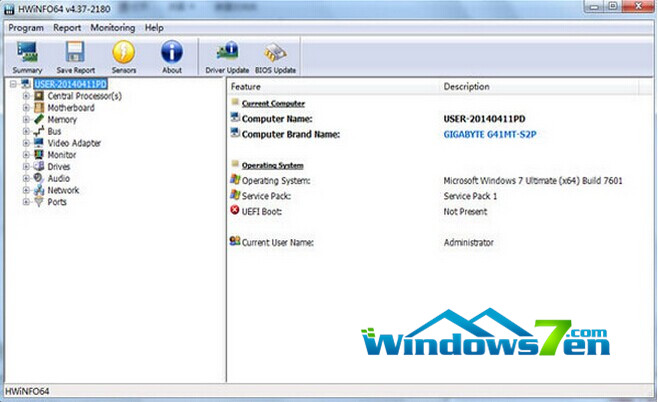Click the Drives tree icon
Screen dimensions: 658x402
(x=39, y=167)
